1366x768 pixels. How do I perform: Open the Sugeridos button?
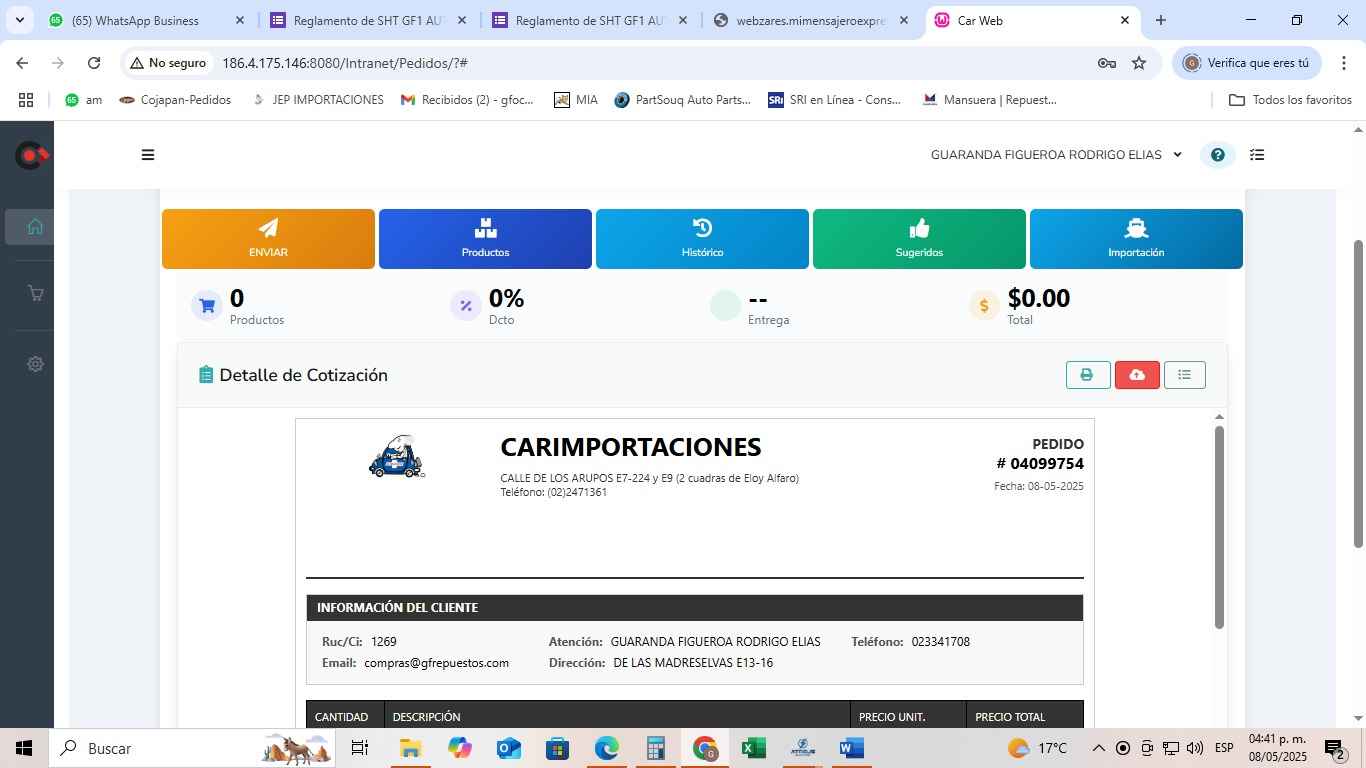(x=919, y=239)
